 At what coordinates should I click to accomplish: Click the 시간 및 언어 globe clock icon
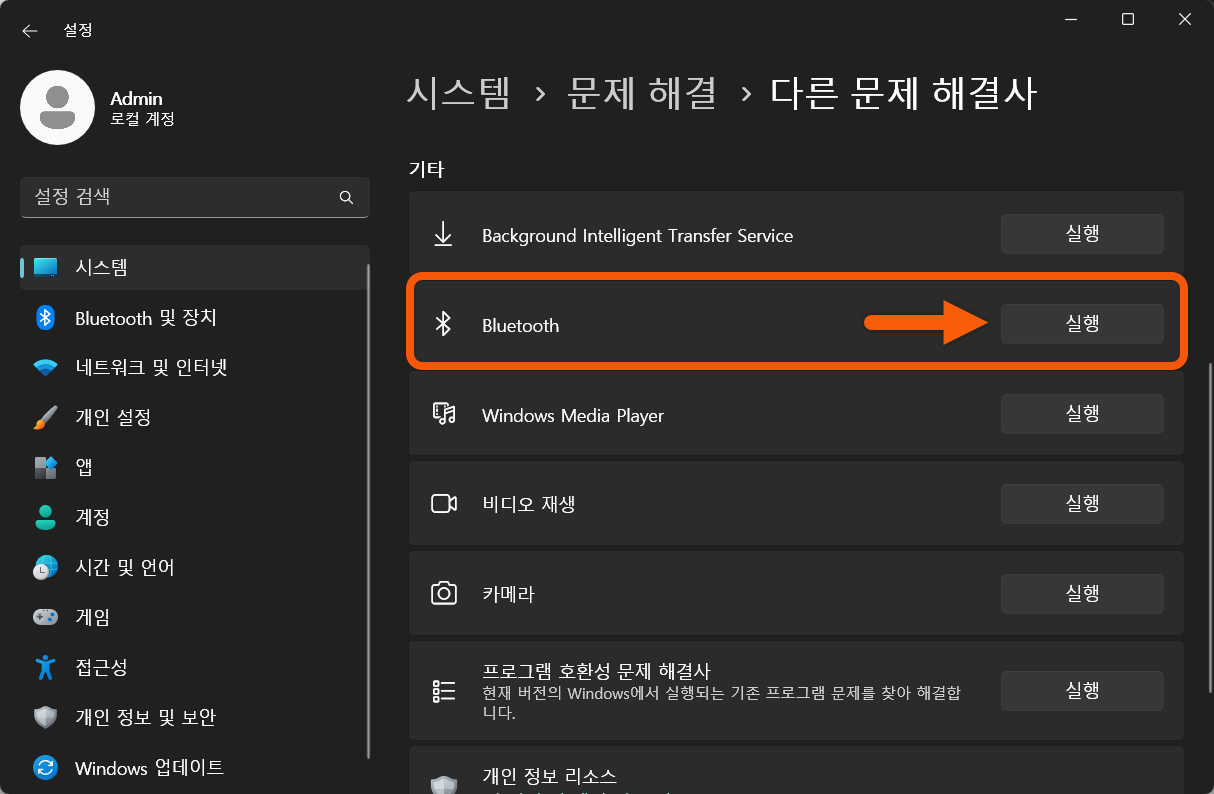pos(45,567)
